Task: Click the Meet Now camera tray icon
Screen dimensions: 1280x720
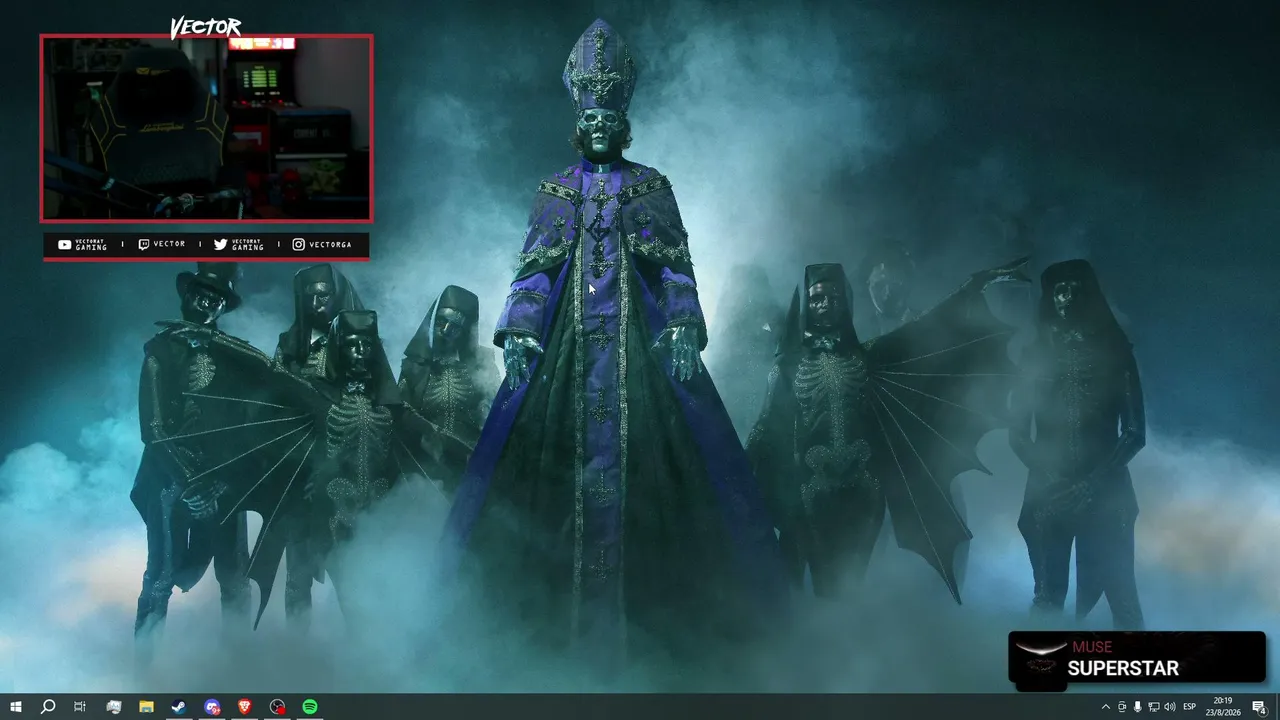Action: (1122, 707)
